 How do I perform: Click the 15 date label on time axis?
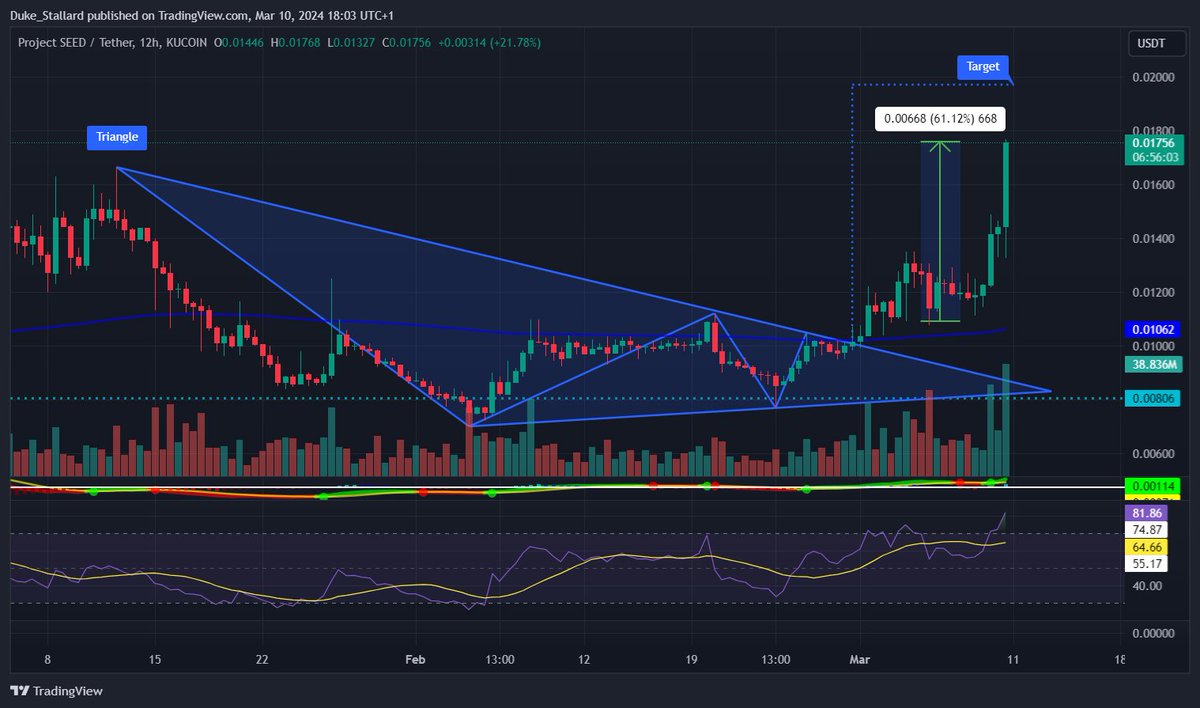point(154,660)
